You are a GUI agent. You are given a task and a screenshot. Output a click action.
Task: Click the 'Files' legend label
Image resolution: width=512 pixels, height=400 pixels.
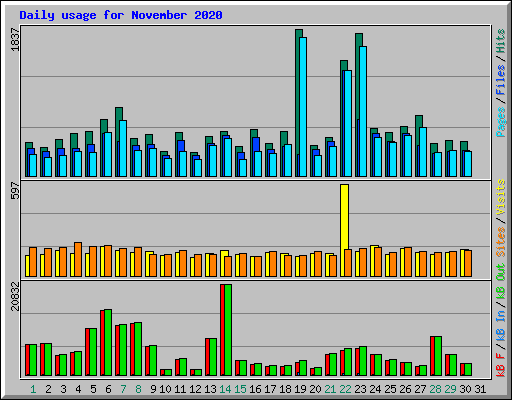click(x=500, y=80)
